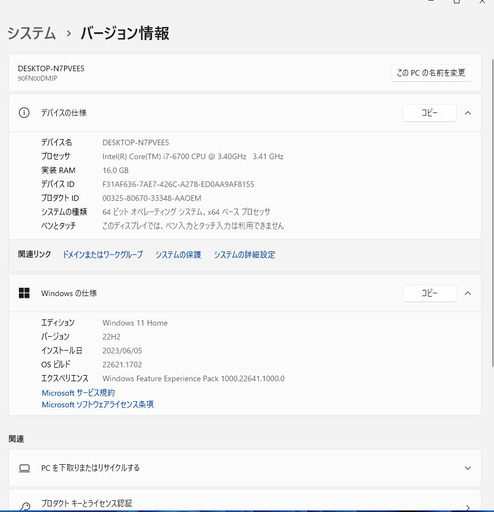Select the Windows Feature Experience Pack value
The image size is (494, 512).
(193, 379)
